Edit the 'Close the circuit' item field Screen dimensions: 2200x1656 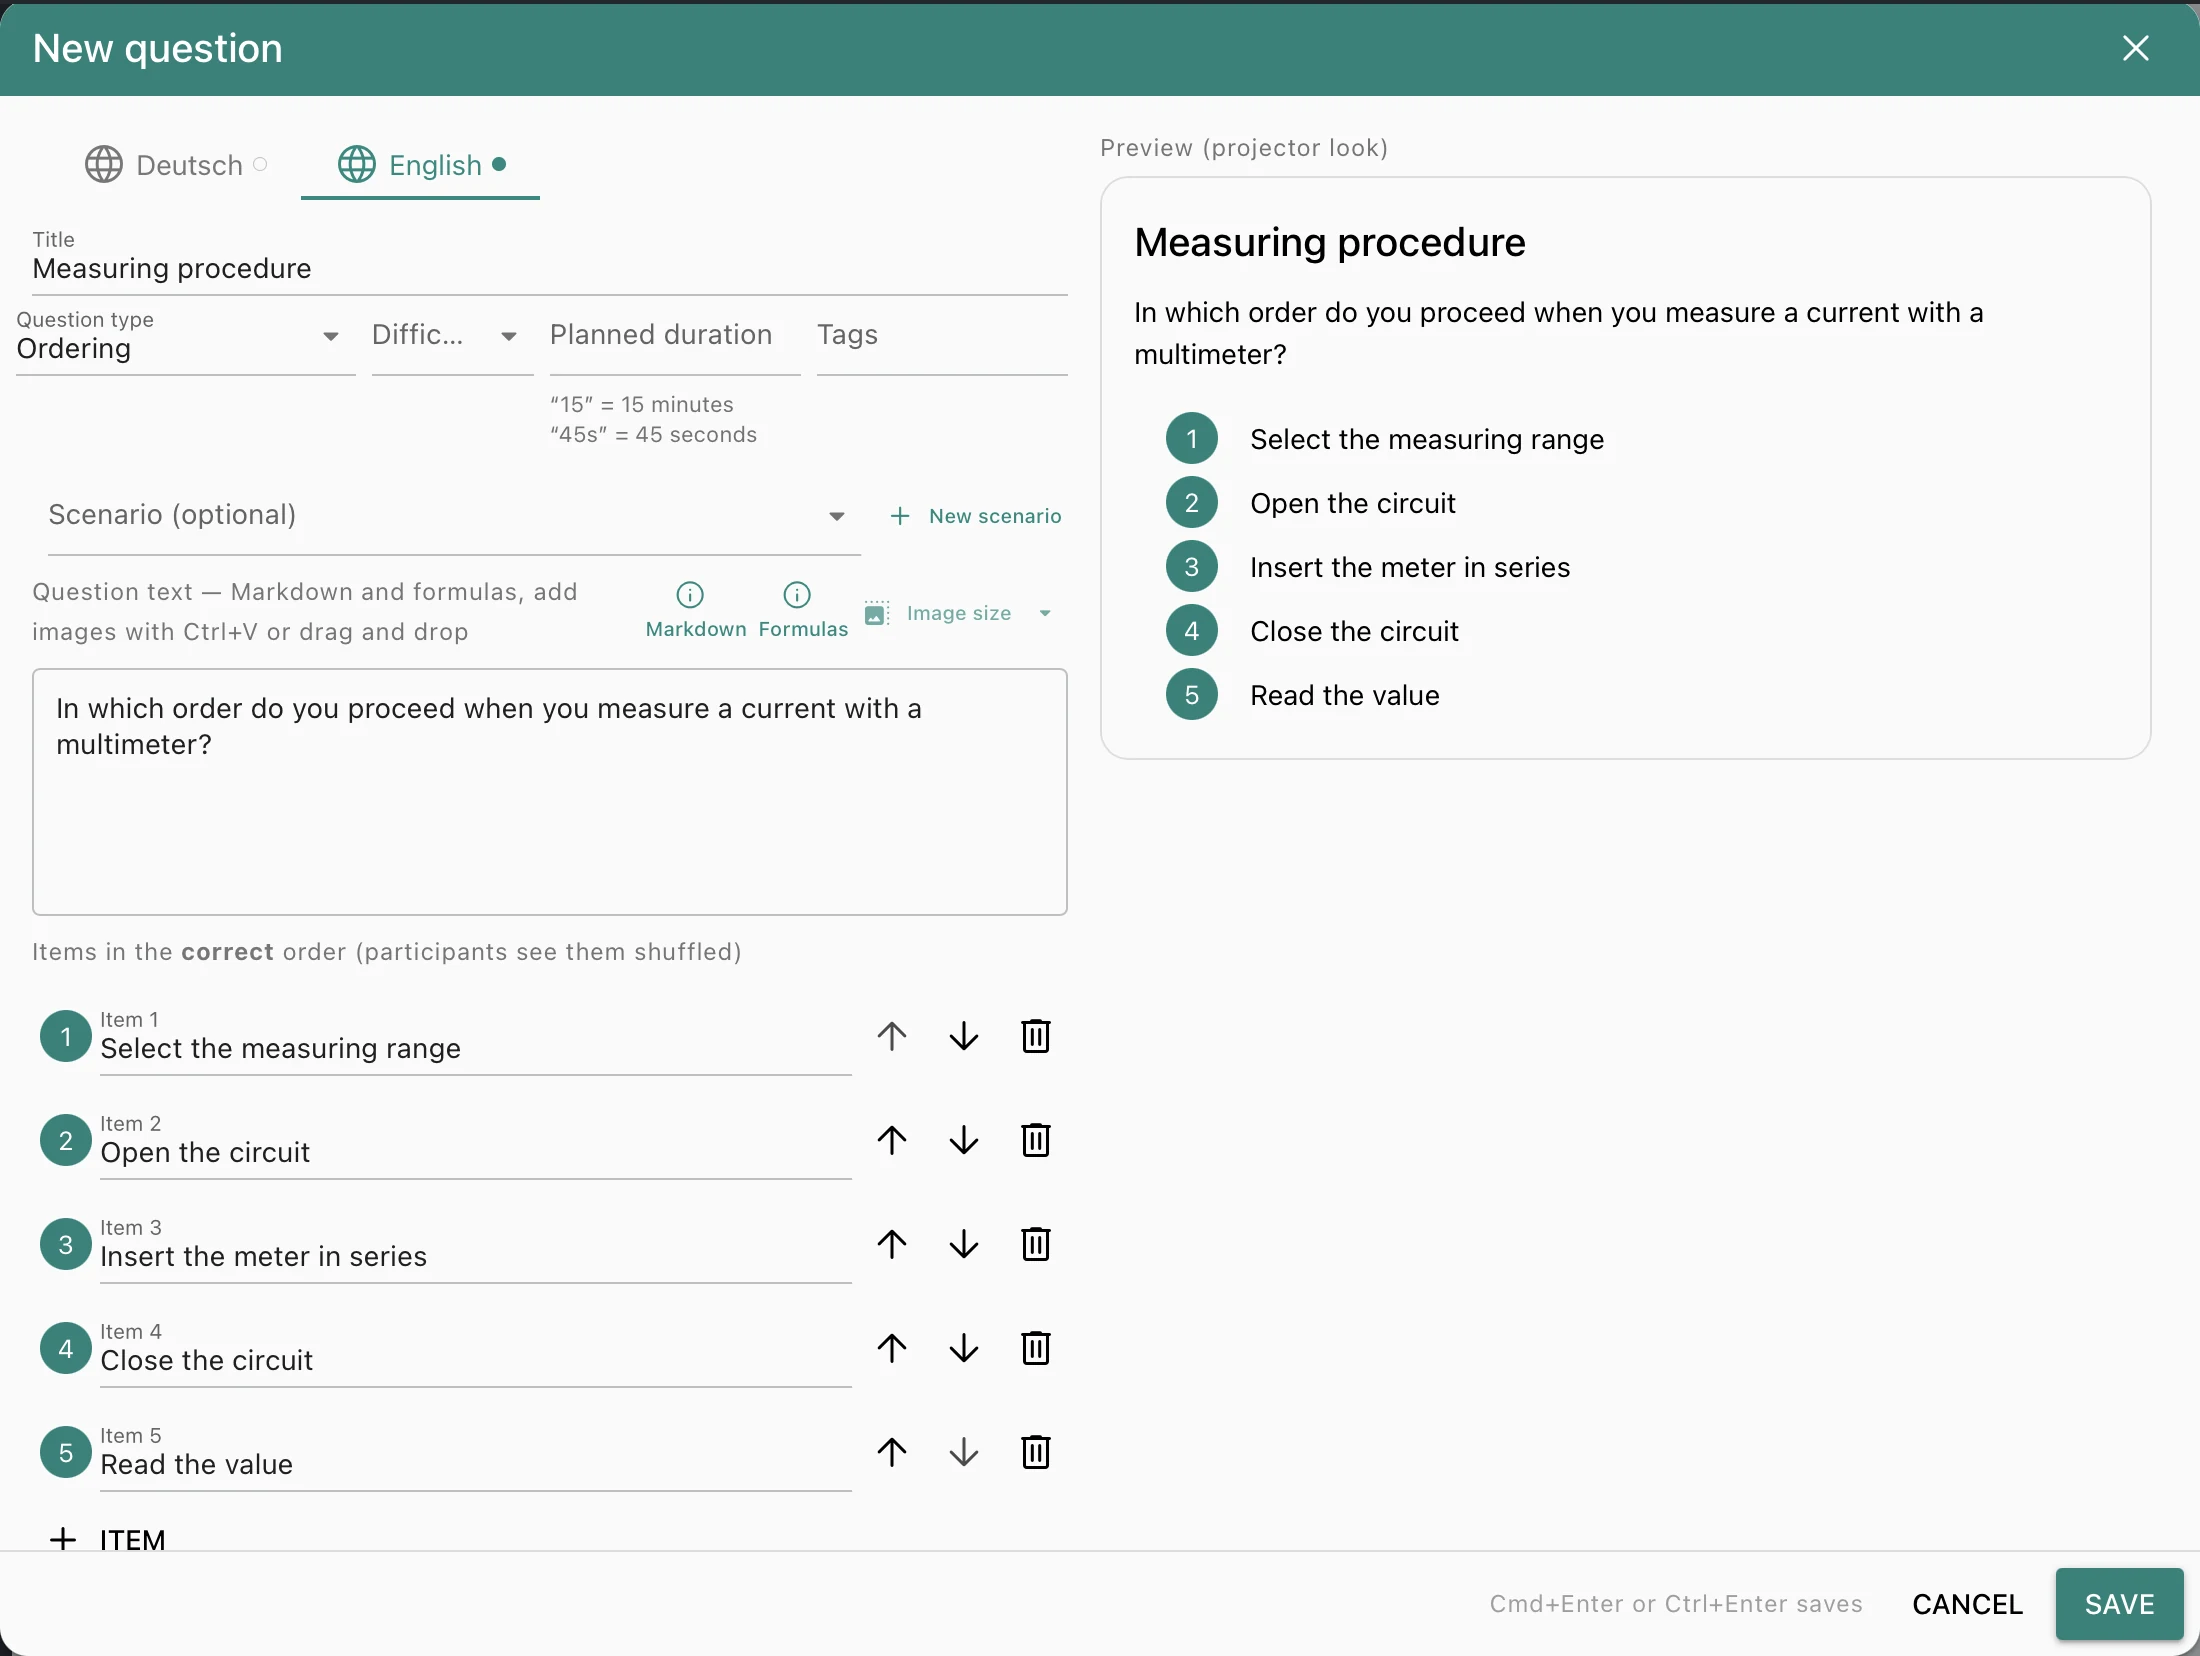click(x=476, y=1352)
